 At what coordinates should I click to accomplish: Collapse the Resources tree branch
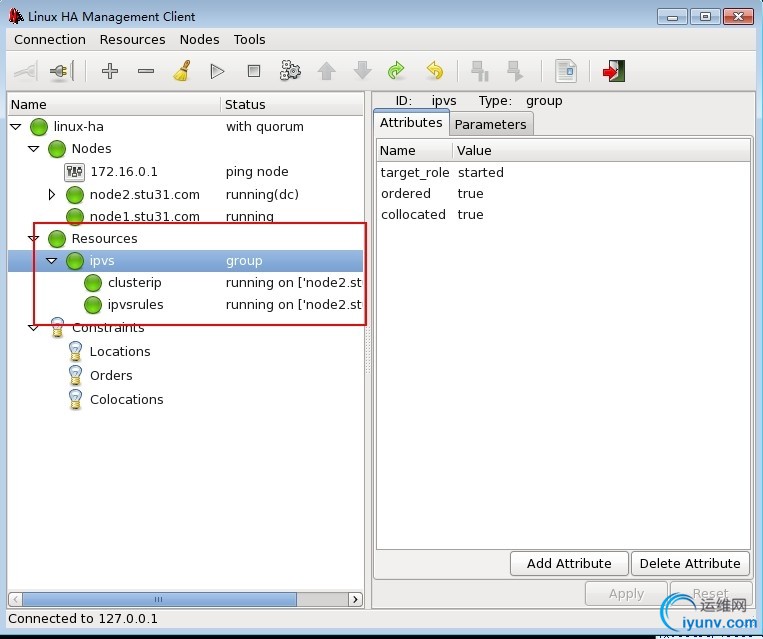(34, 238)
